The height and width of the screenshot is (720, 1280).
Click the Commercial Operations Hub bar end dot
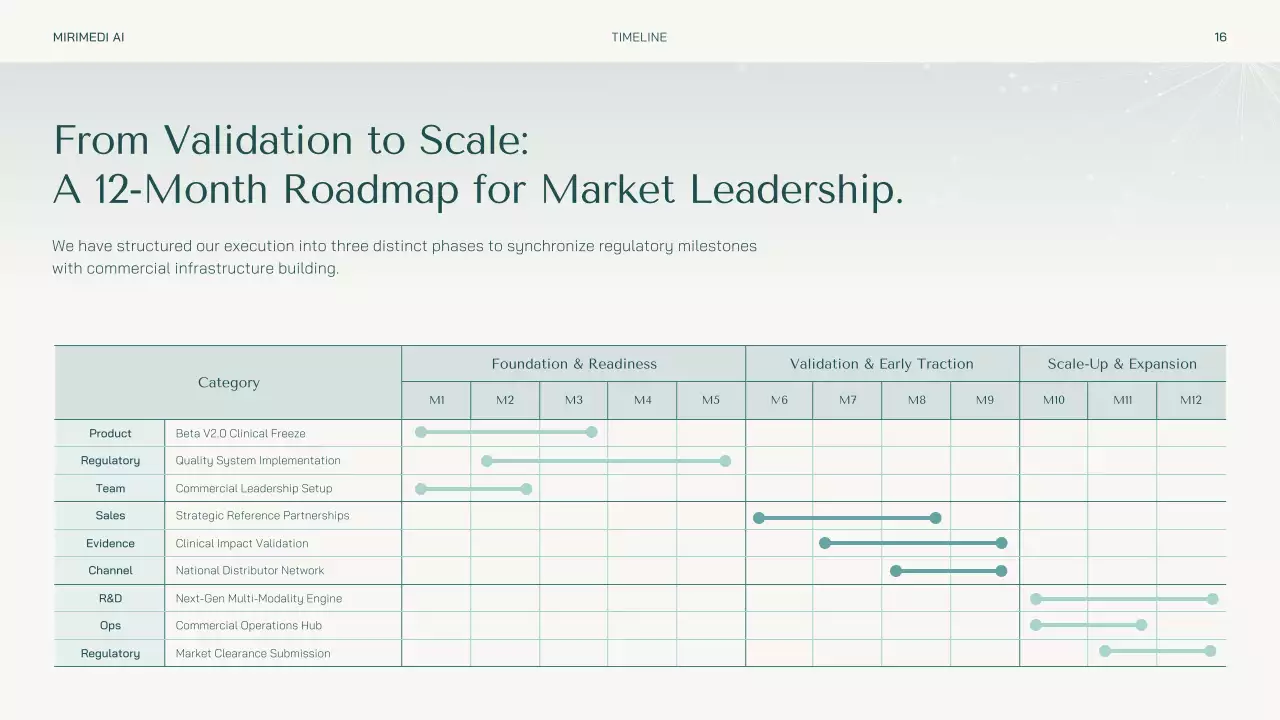tap(1141, 625)
